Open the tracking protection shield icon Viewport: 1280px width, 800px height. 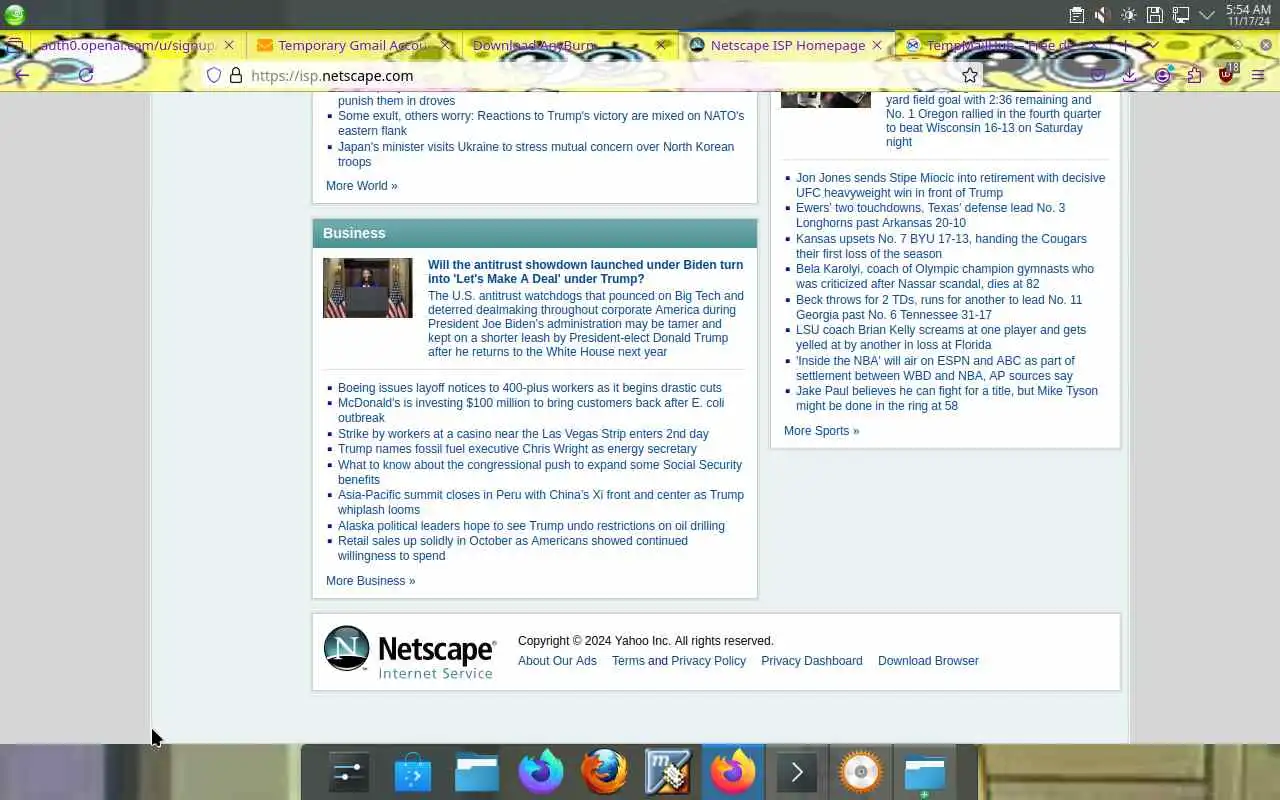pyautogui.click(x=213, y=75)
